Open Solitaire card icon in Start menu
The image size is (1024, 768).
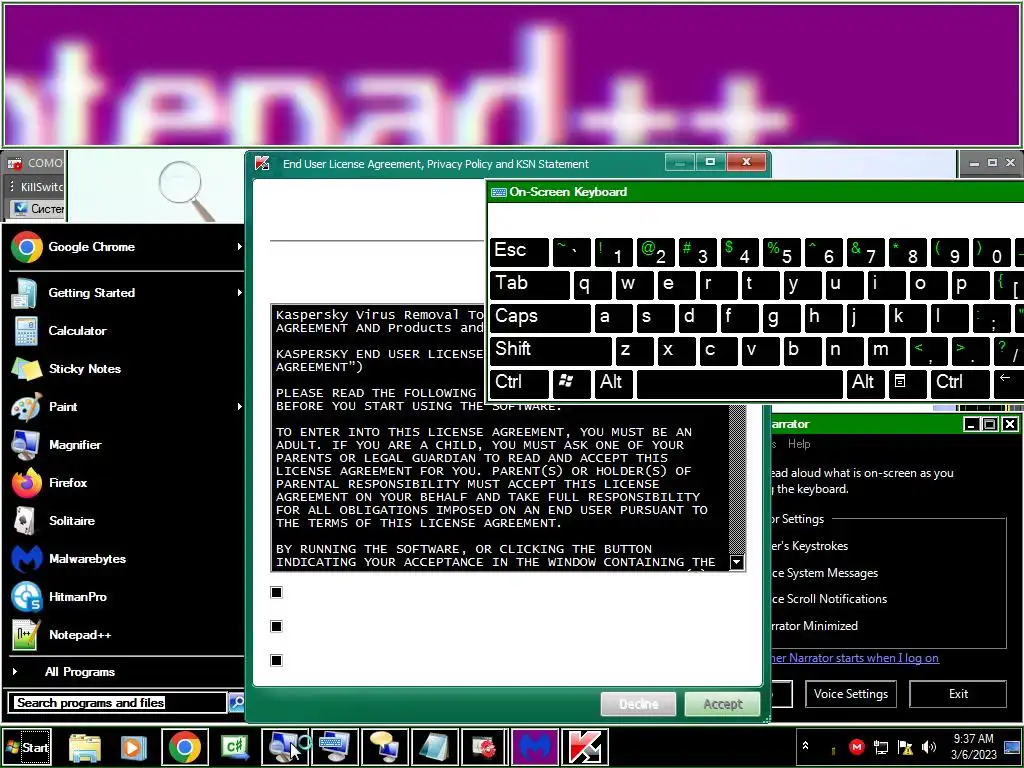coord(25,521)
